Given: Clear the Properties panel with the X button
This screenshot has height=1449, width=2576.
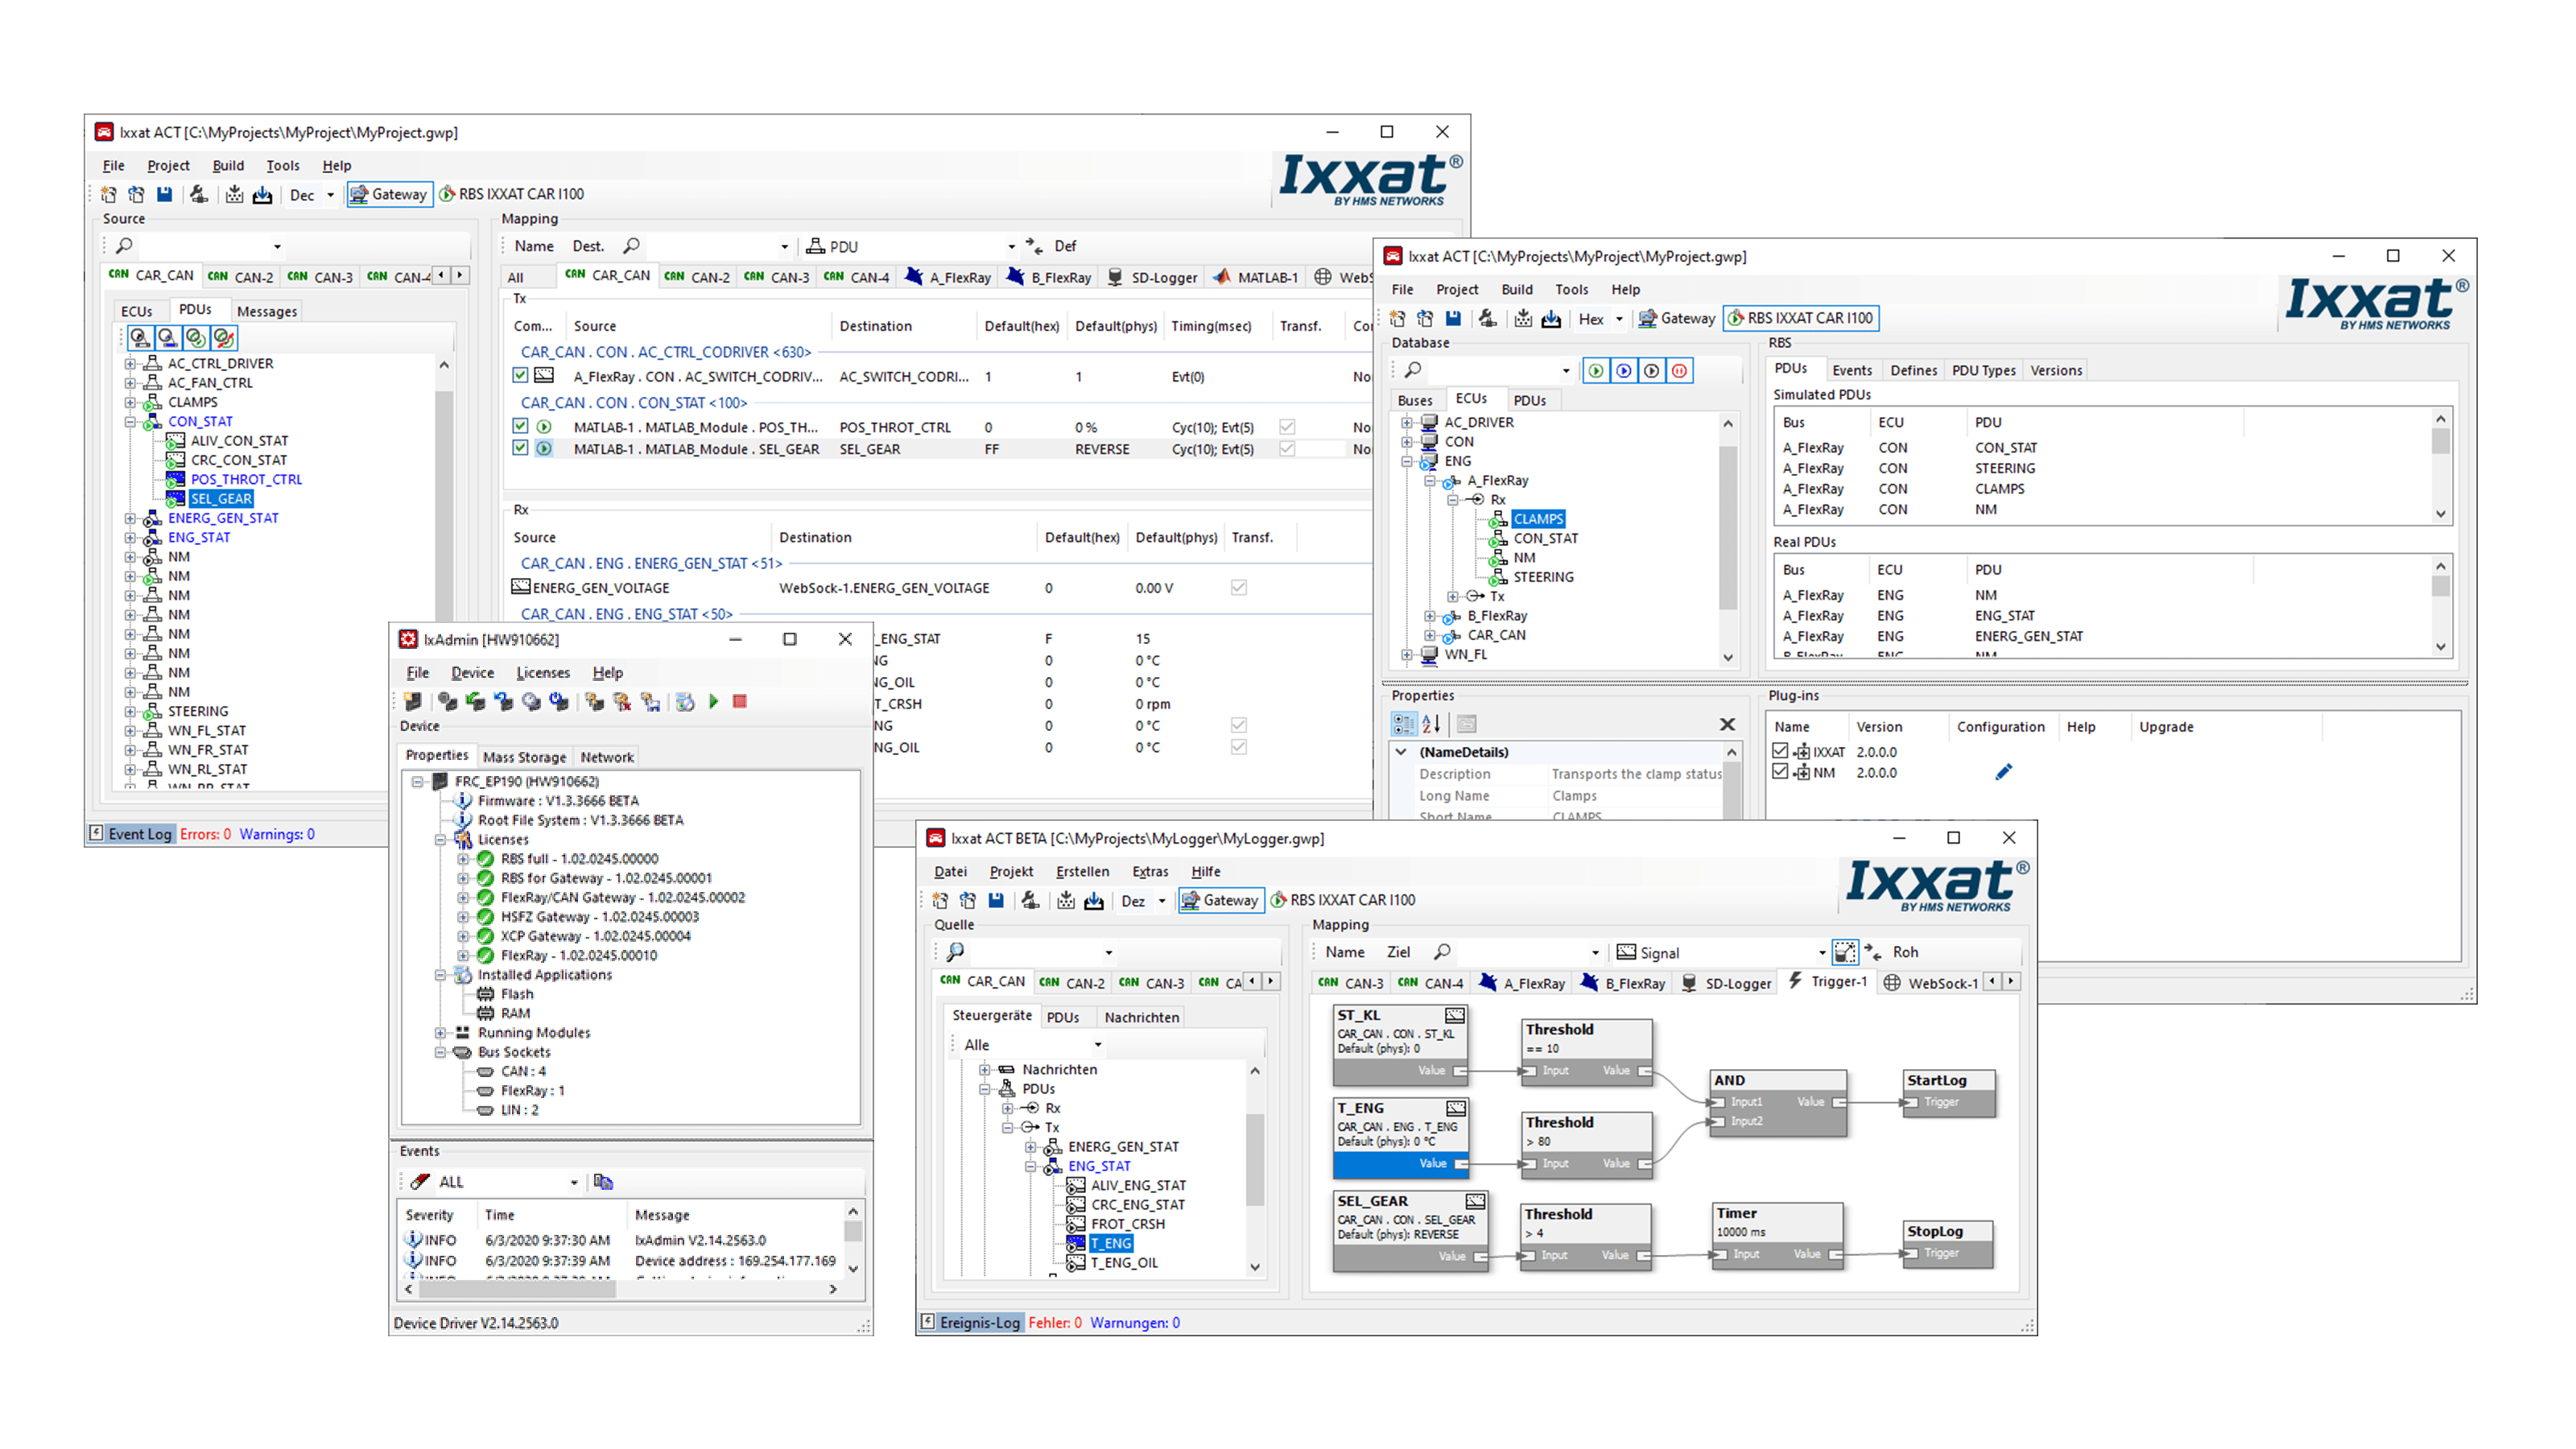Looking at the screenshot, I should pos(1727,724).
